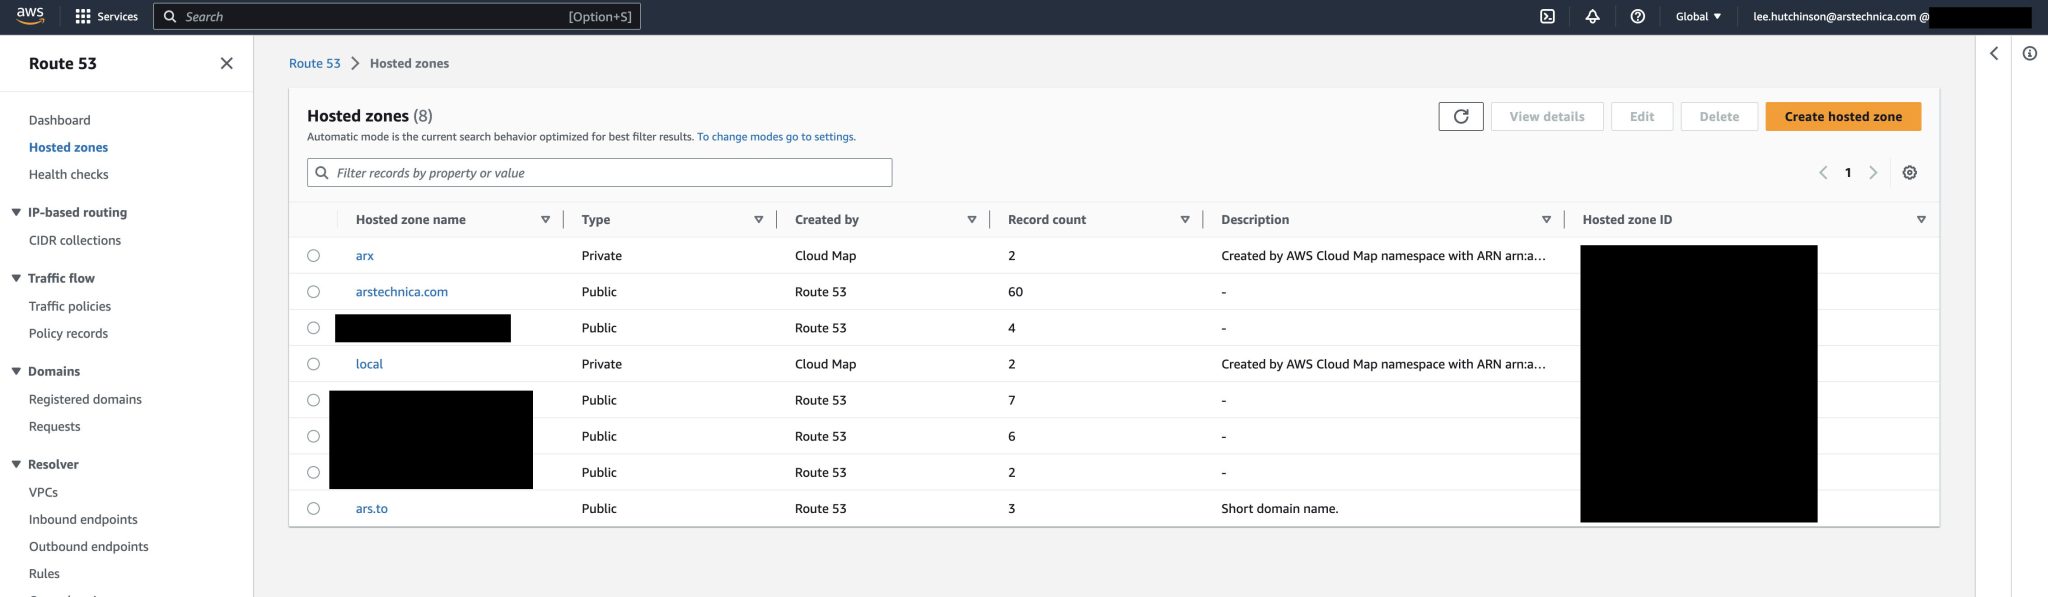2048x597 pixels.
Task: Select the arx zone radio button
Action: click(x=314, y=256)
